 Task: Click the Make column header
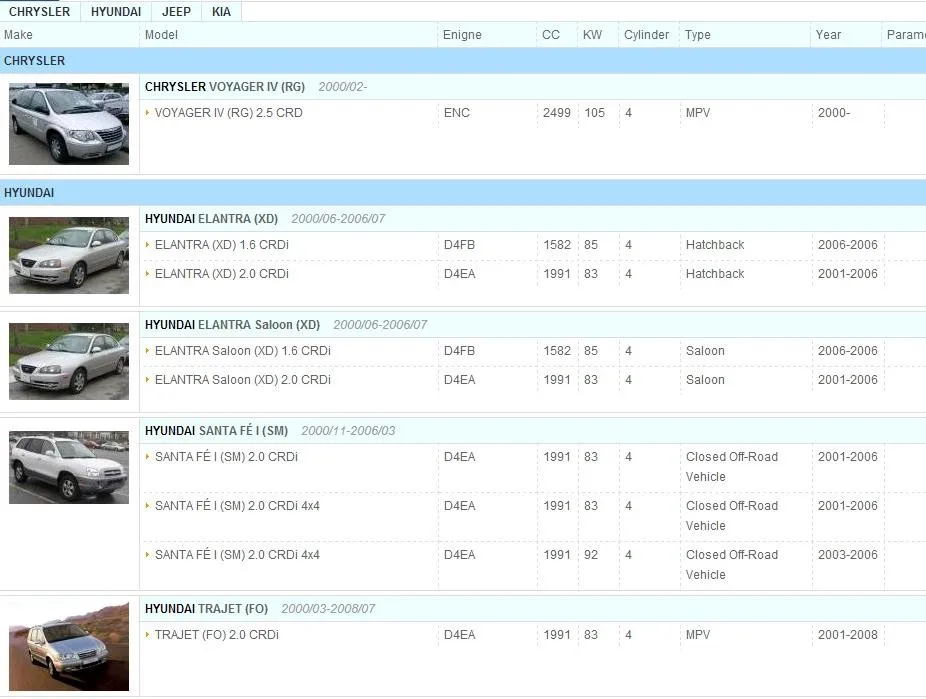click(x=18, y=35)
